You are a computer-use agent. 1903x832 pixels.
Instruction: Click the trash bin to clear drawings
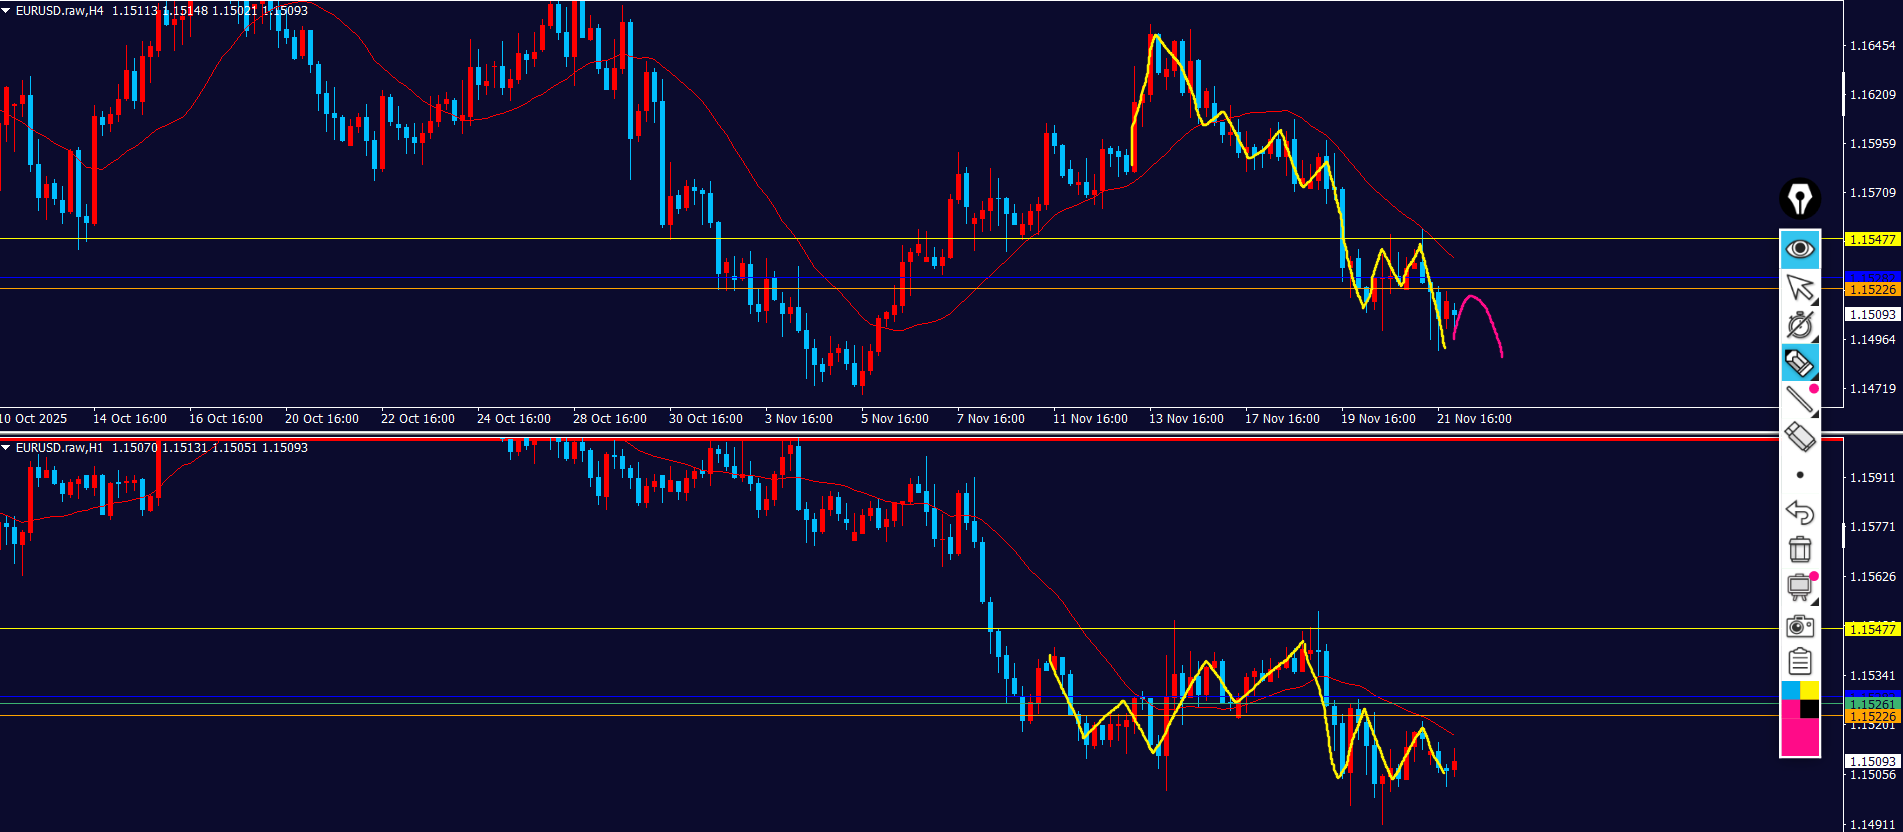point(1799,549)
